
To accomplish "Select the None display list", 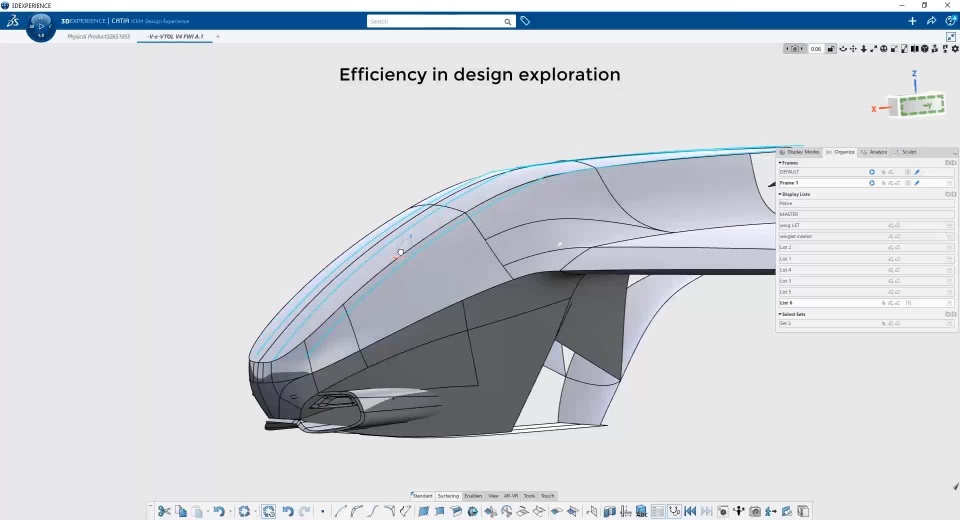I will point(866,203).
